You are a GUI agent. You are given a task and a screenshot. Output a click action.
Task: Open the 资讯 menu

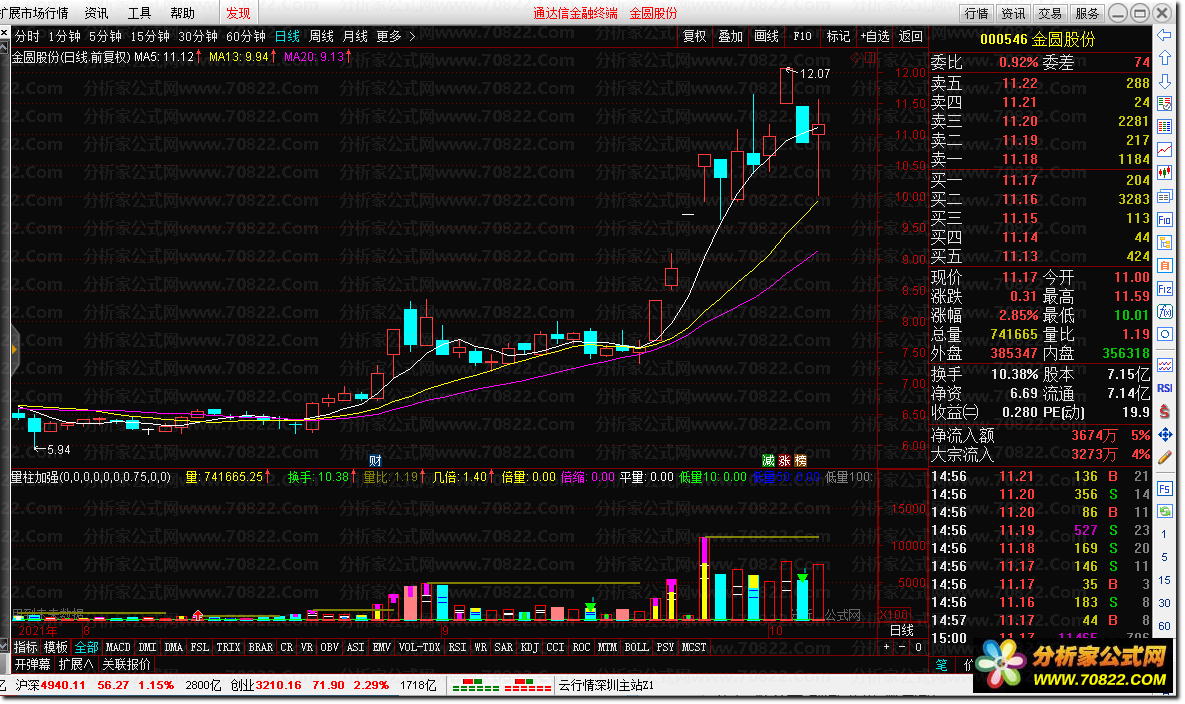click(96, 14)
